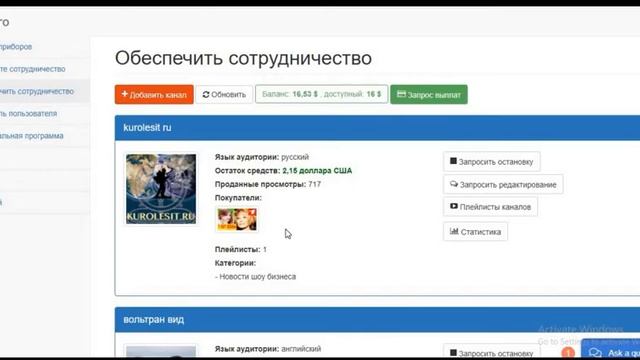Open the программа sidebar item
640x360 pixels.
(32, 136)
